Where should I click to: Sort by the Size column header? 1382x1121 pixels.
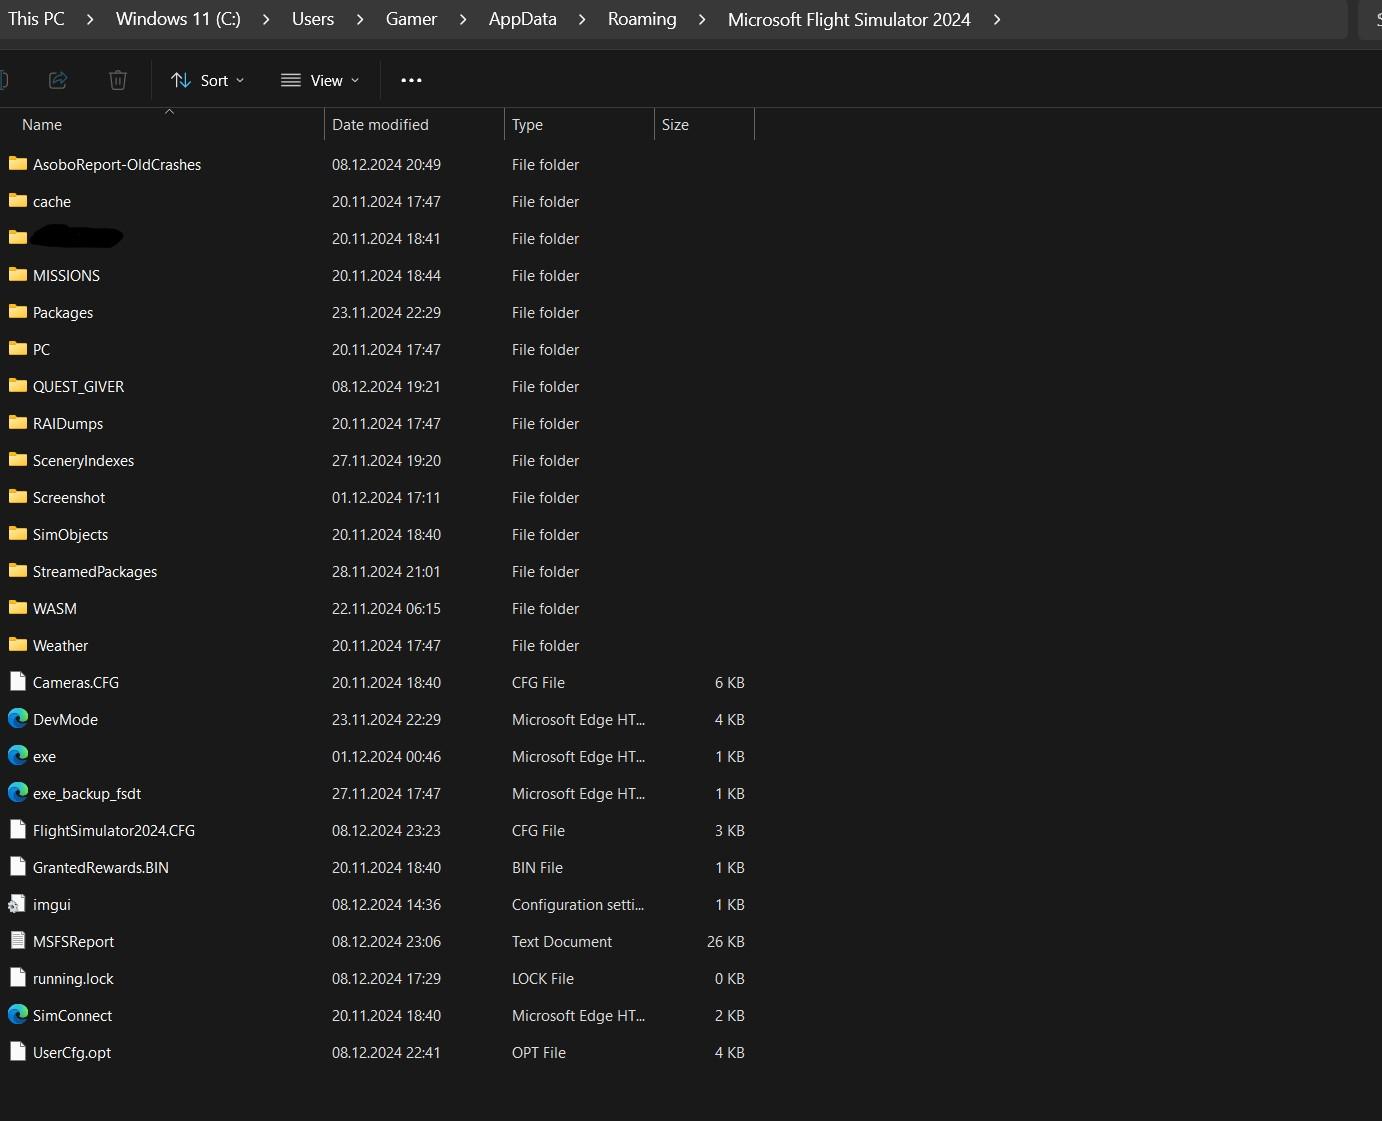pos(675,124)
